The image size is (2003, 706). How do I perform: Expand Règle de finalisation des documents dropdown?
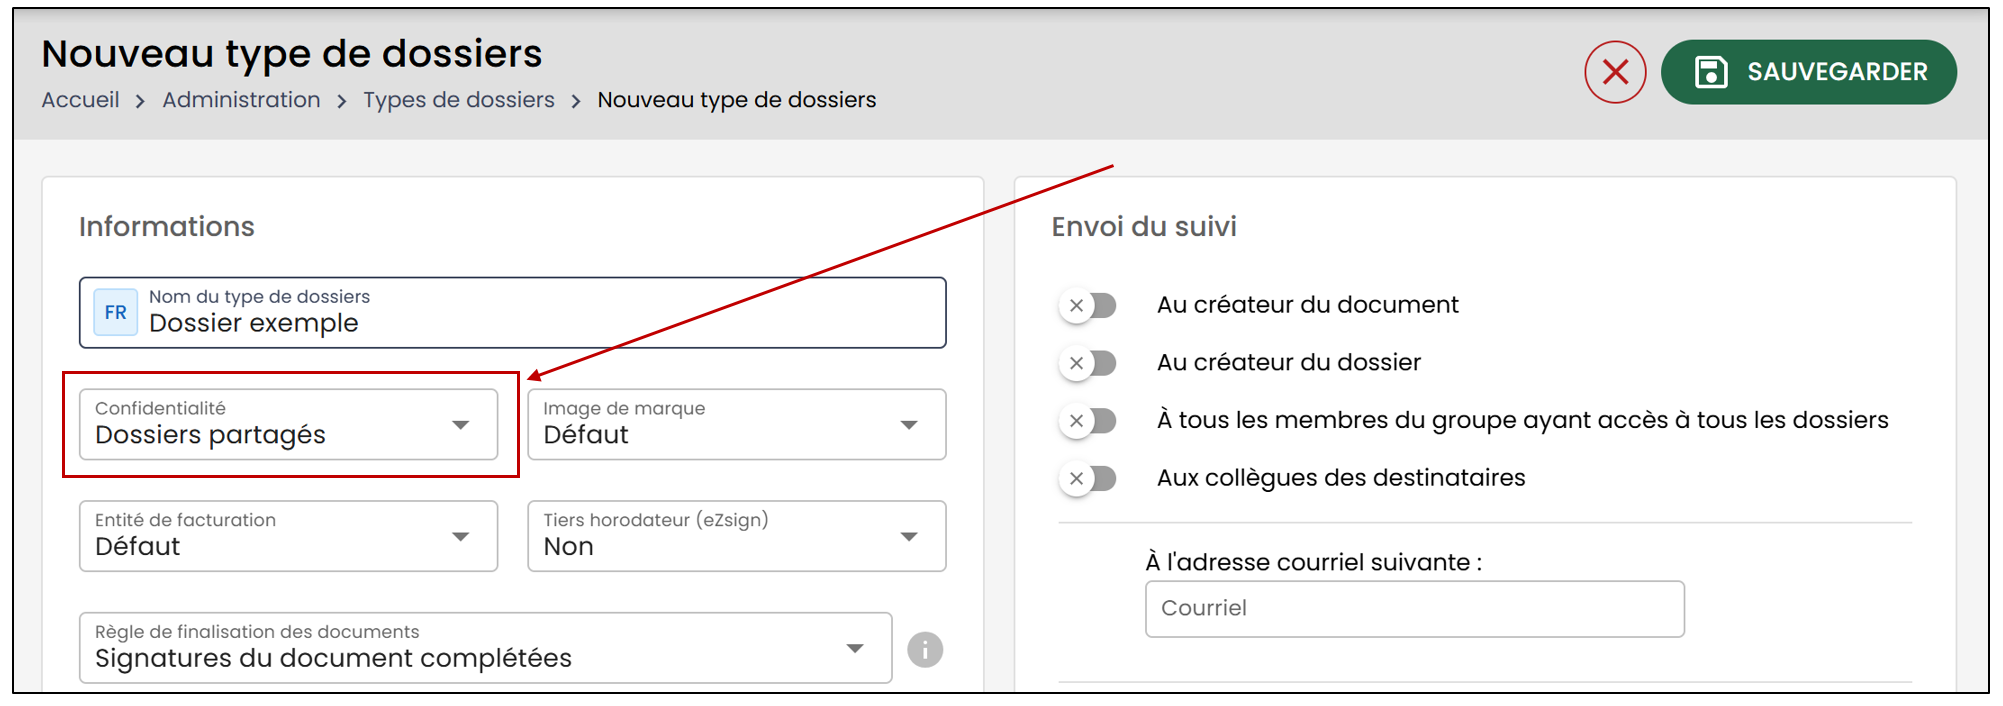pos(485,648)
